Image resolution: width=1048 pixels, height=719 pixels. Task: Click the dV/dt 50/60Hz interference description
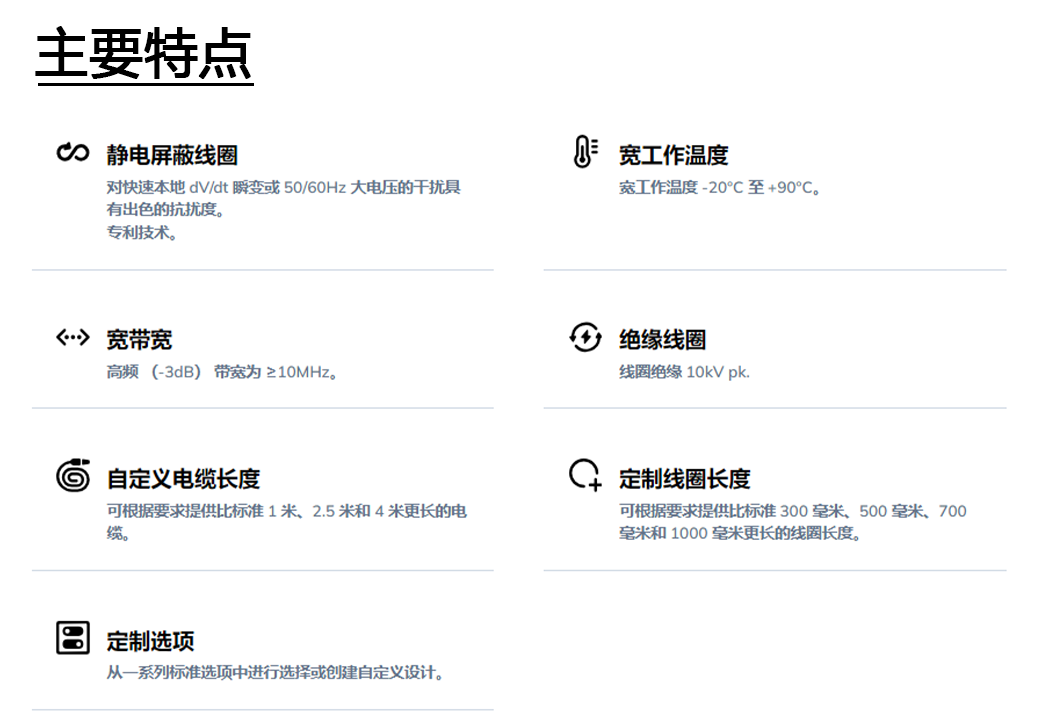(283, 198)
